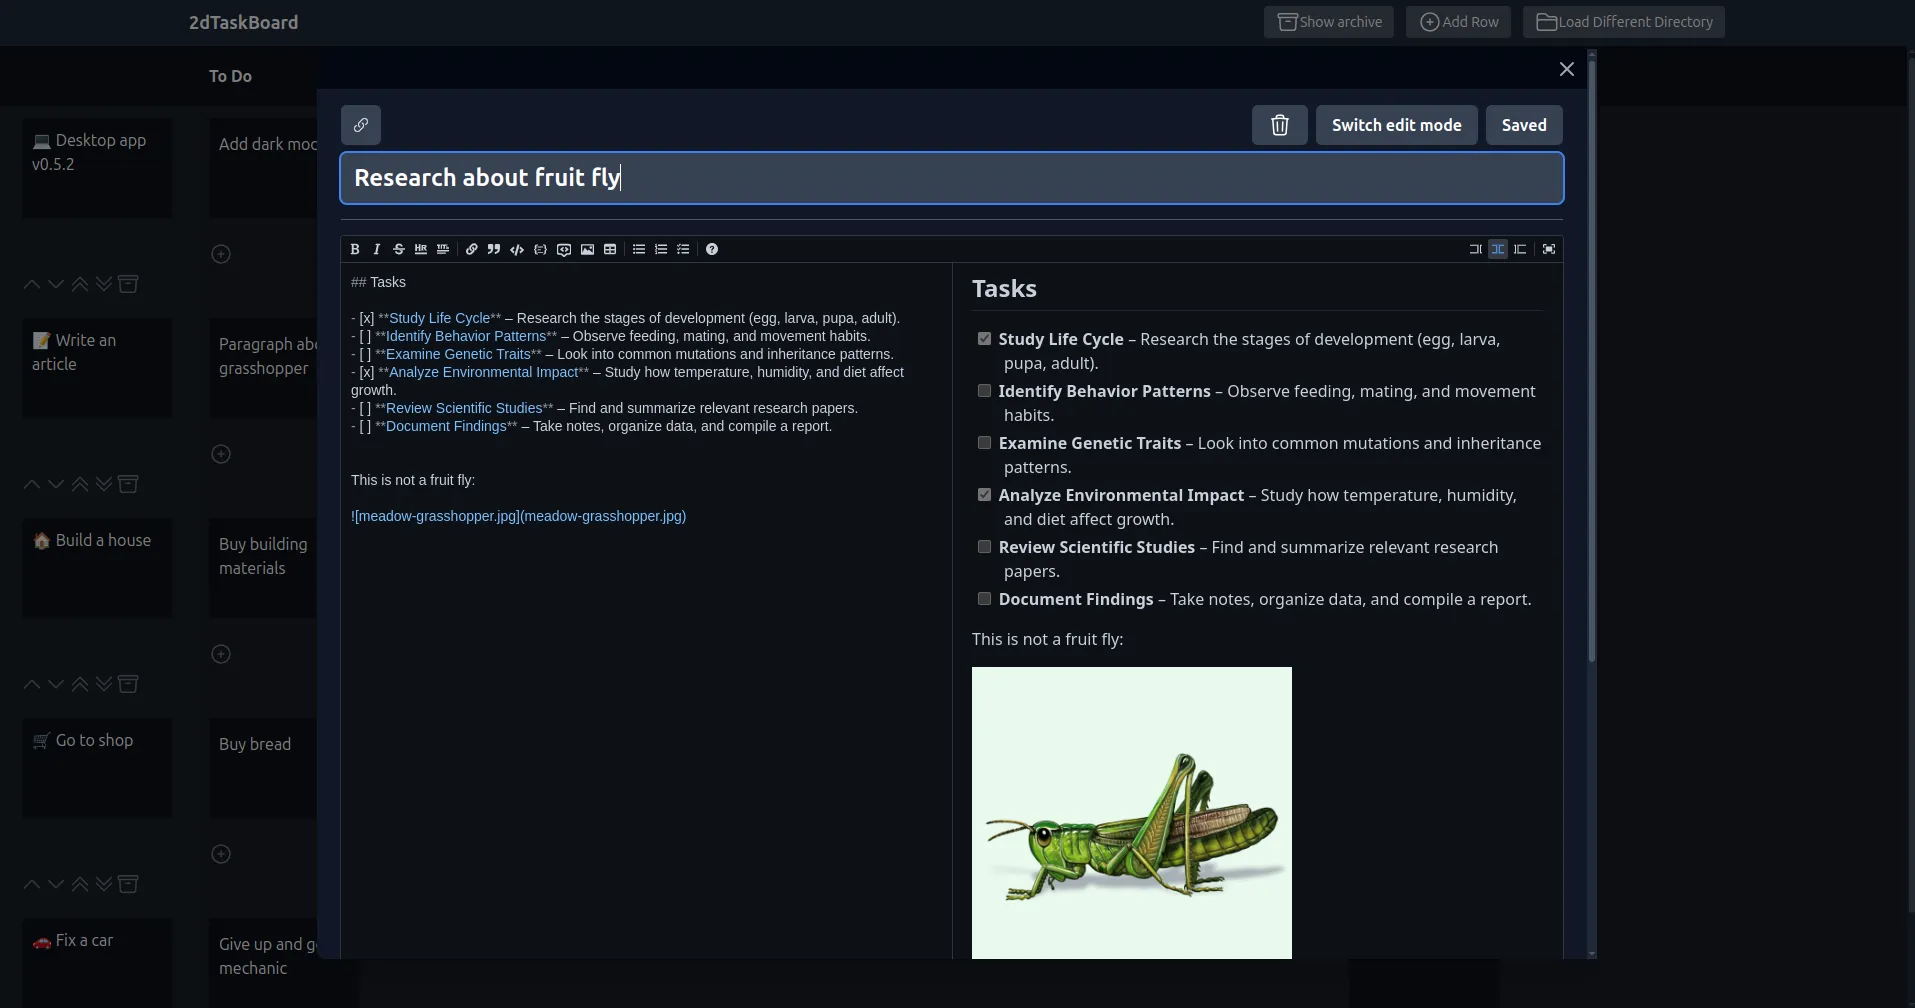
Task: Insert ordered numbered list from toolbar
Action: tap(661, 249)
